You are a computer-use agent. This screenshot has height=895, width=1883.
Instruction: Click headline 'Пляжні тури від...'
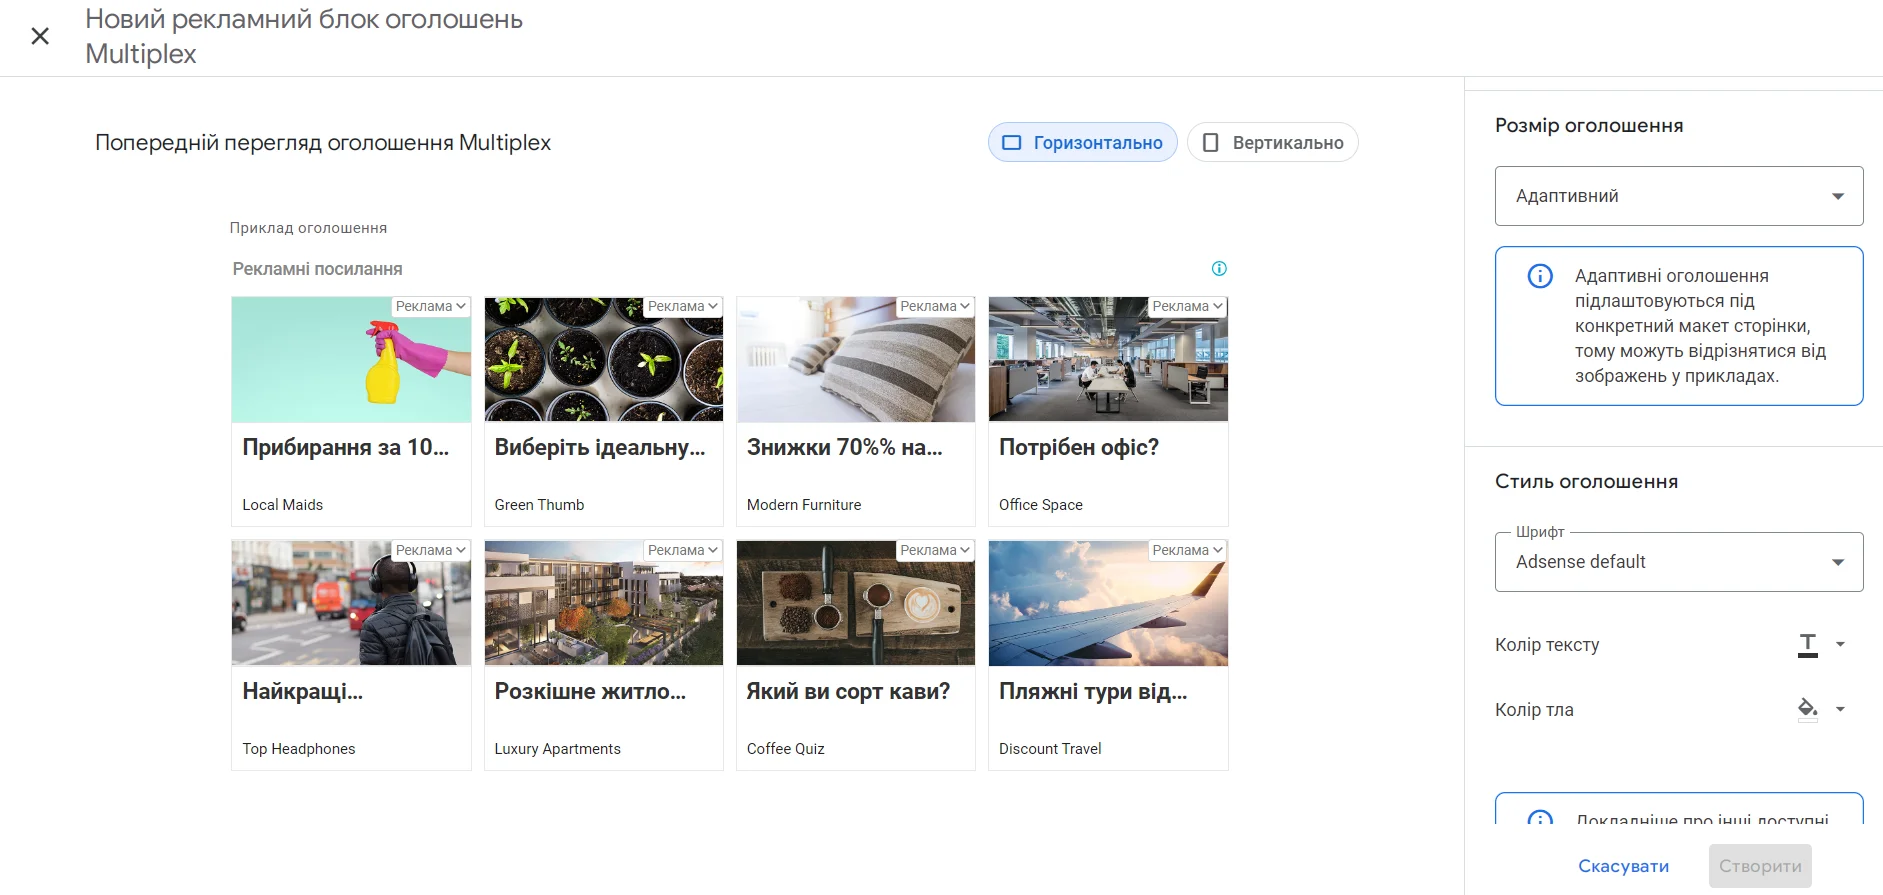click(x=1093, y=692)
